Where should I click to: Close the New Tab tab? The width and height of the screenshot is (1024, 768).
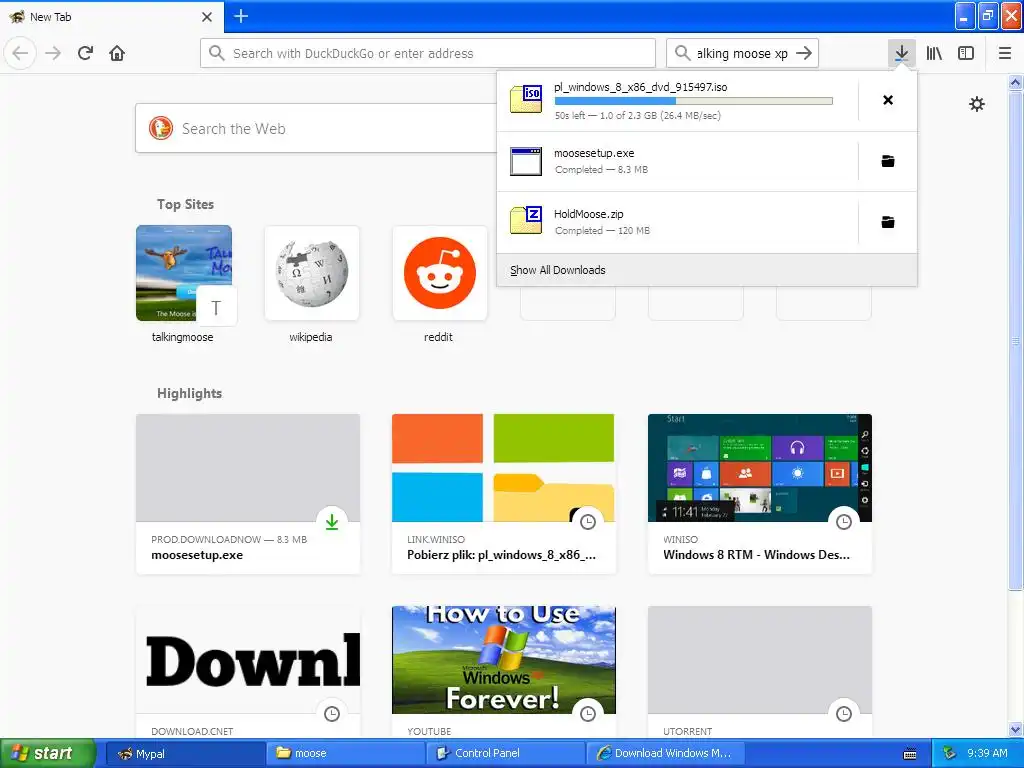207,17
